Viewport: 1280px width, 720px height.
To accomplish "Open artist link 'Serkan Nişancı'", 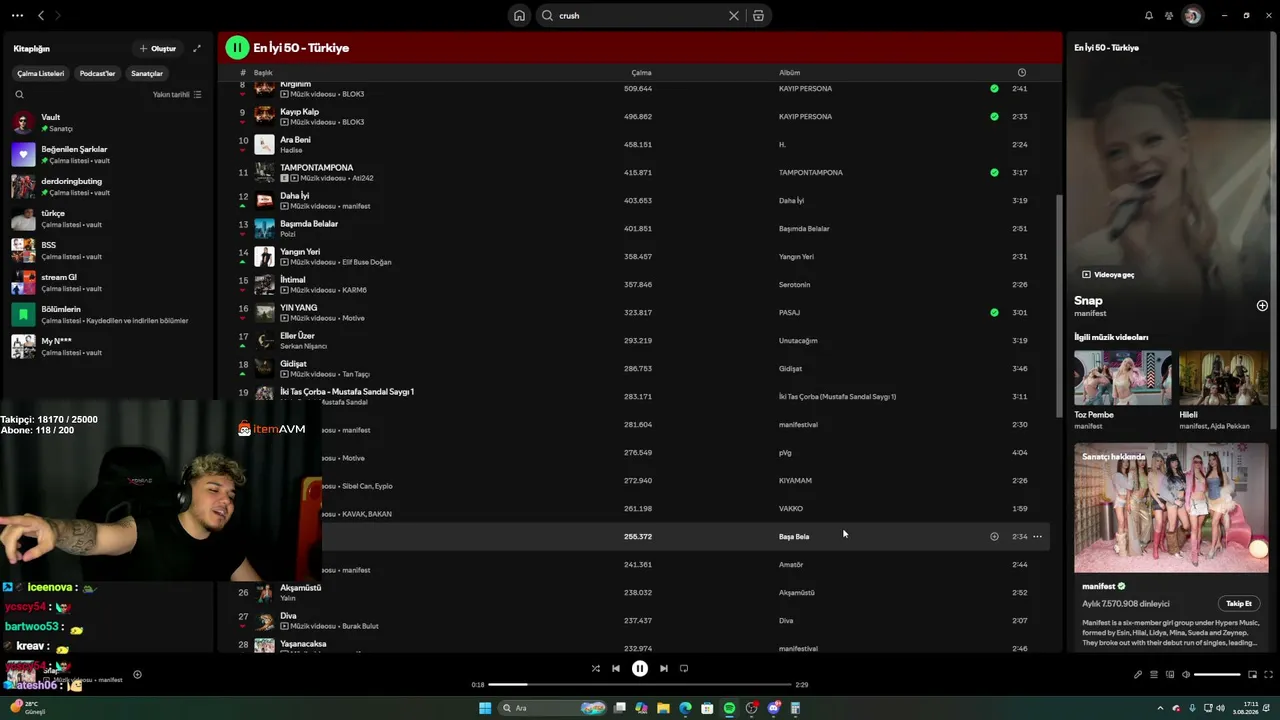I will click(x=304, y=346).
